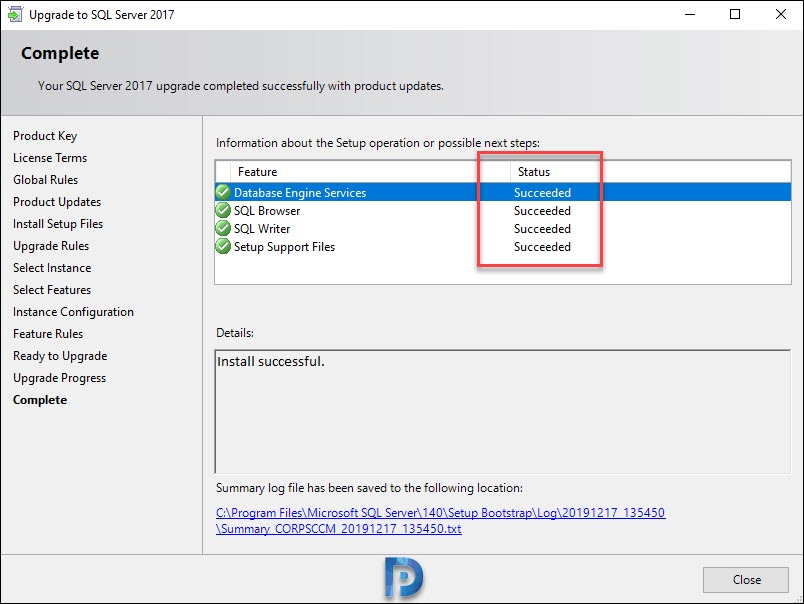Click the Upgrade Progress step
The width and height of the screenshot is (804, 604).
pos(59,378)
